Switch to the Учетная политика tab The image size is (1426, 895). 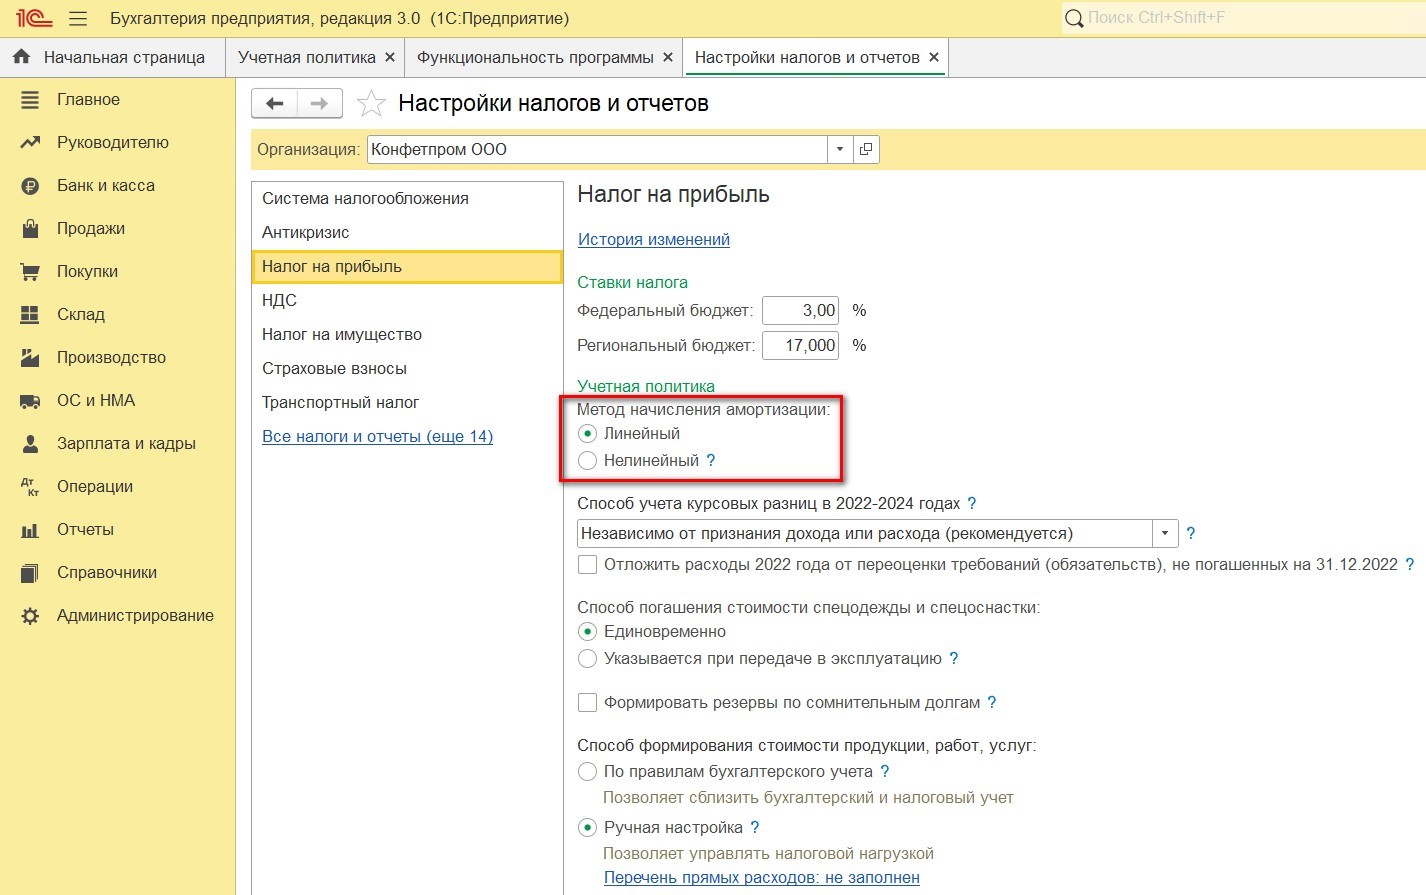(306, 57)
